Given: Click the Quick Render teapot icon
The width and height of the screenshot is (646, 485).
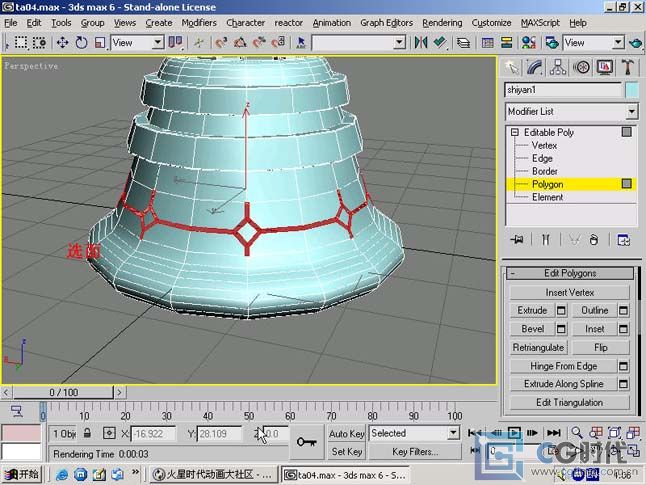Looking at the screenshot, I should click(636, 42).
